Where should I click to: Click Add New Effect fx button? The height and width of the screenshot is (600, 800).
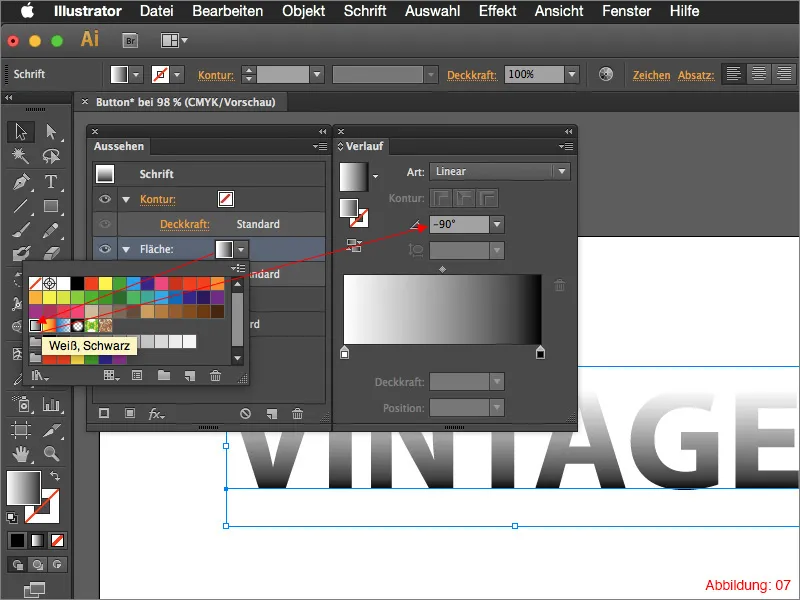(156, 414)
